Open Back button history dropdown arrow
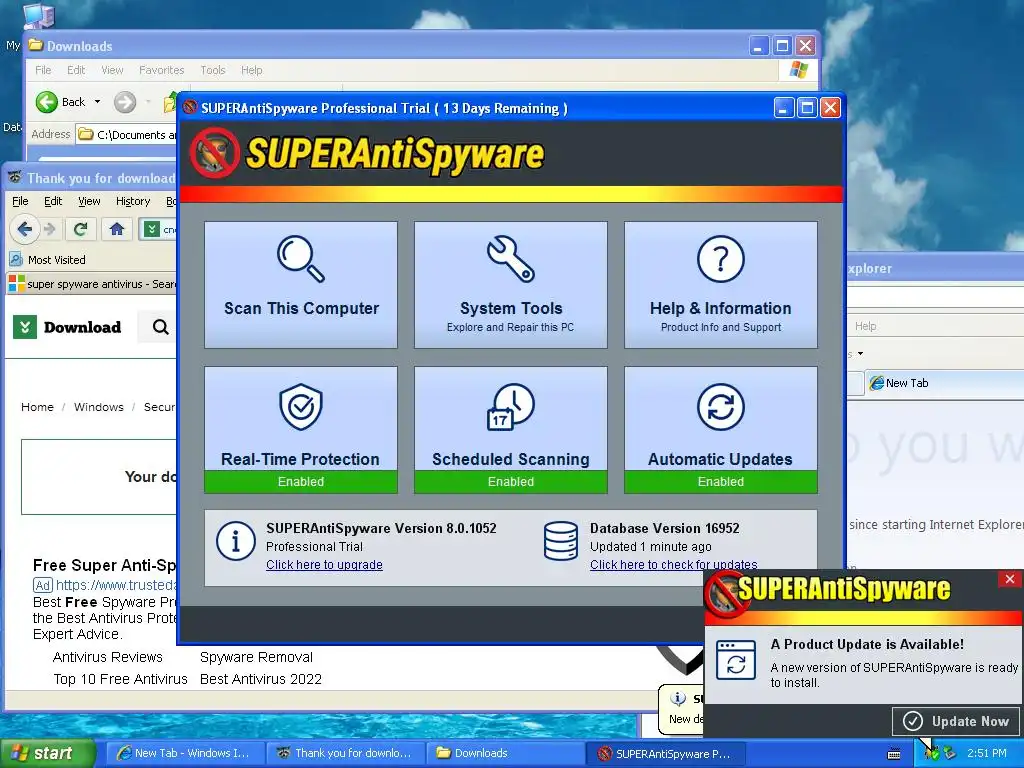The image size is (1024, 768). click(x=97, y=102)
